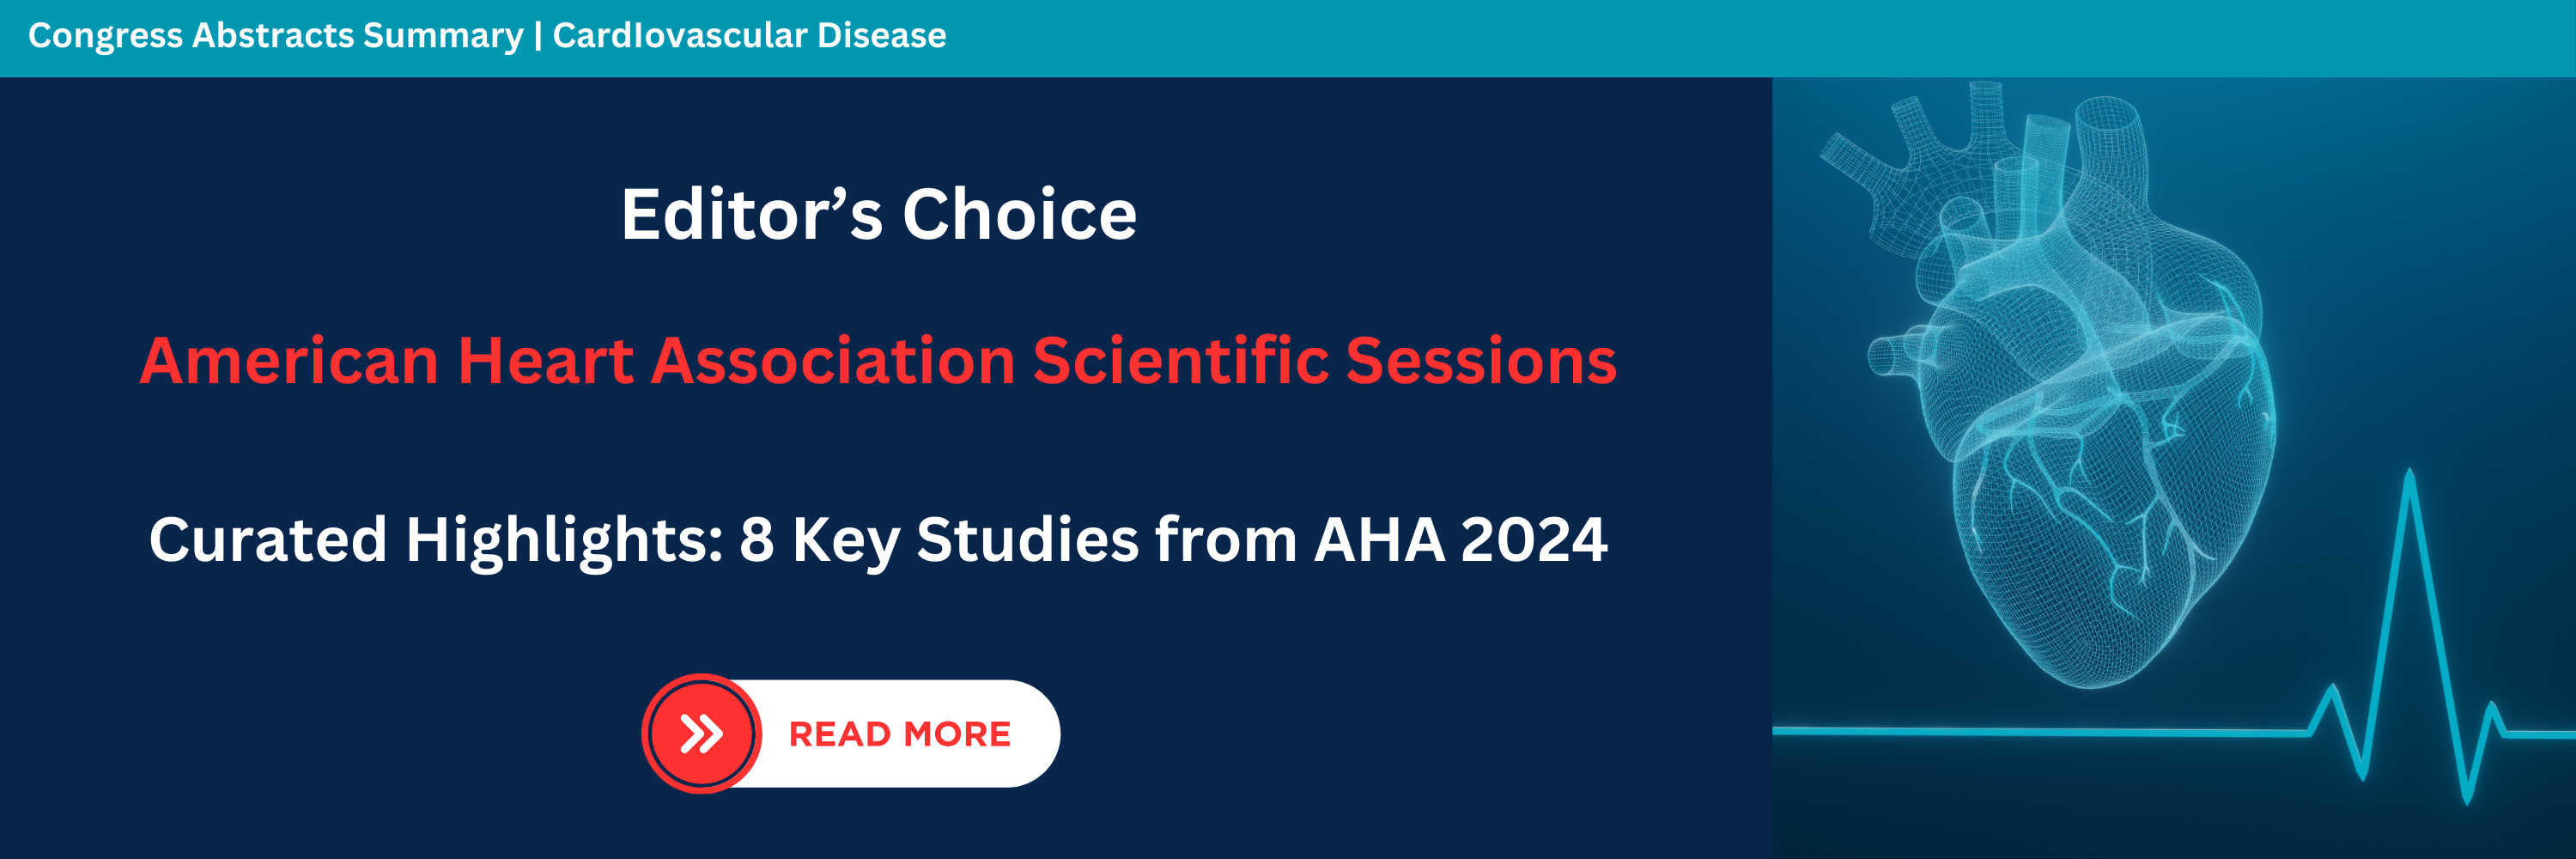Click the pipe separator in header bar
2576x859 pixels.
tap(538, 36)
